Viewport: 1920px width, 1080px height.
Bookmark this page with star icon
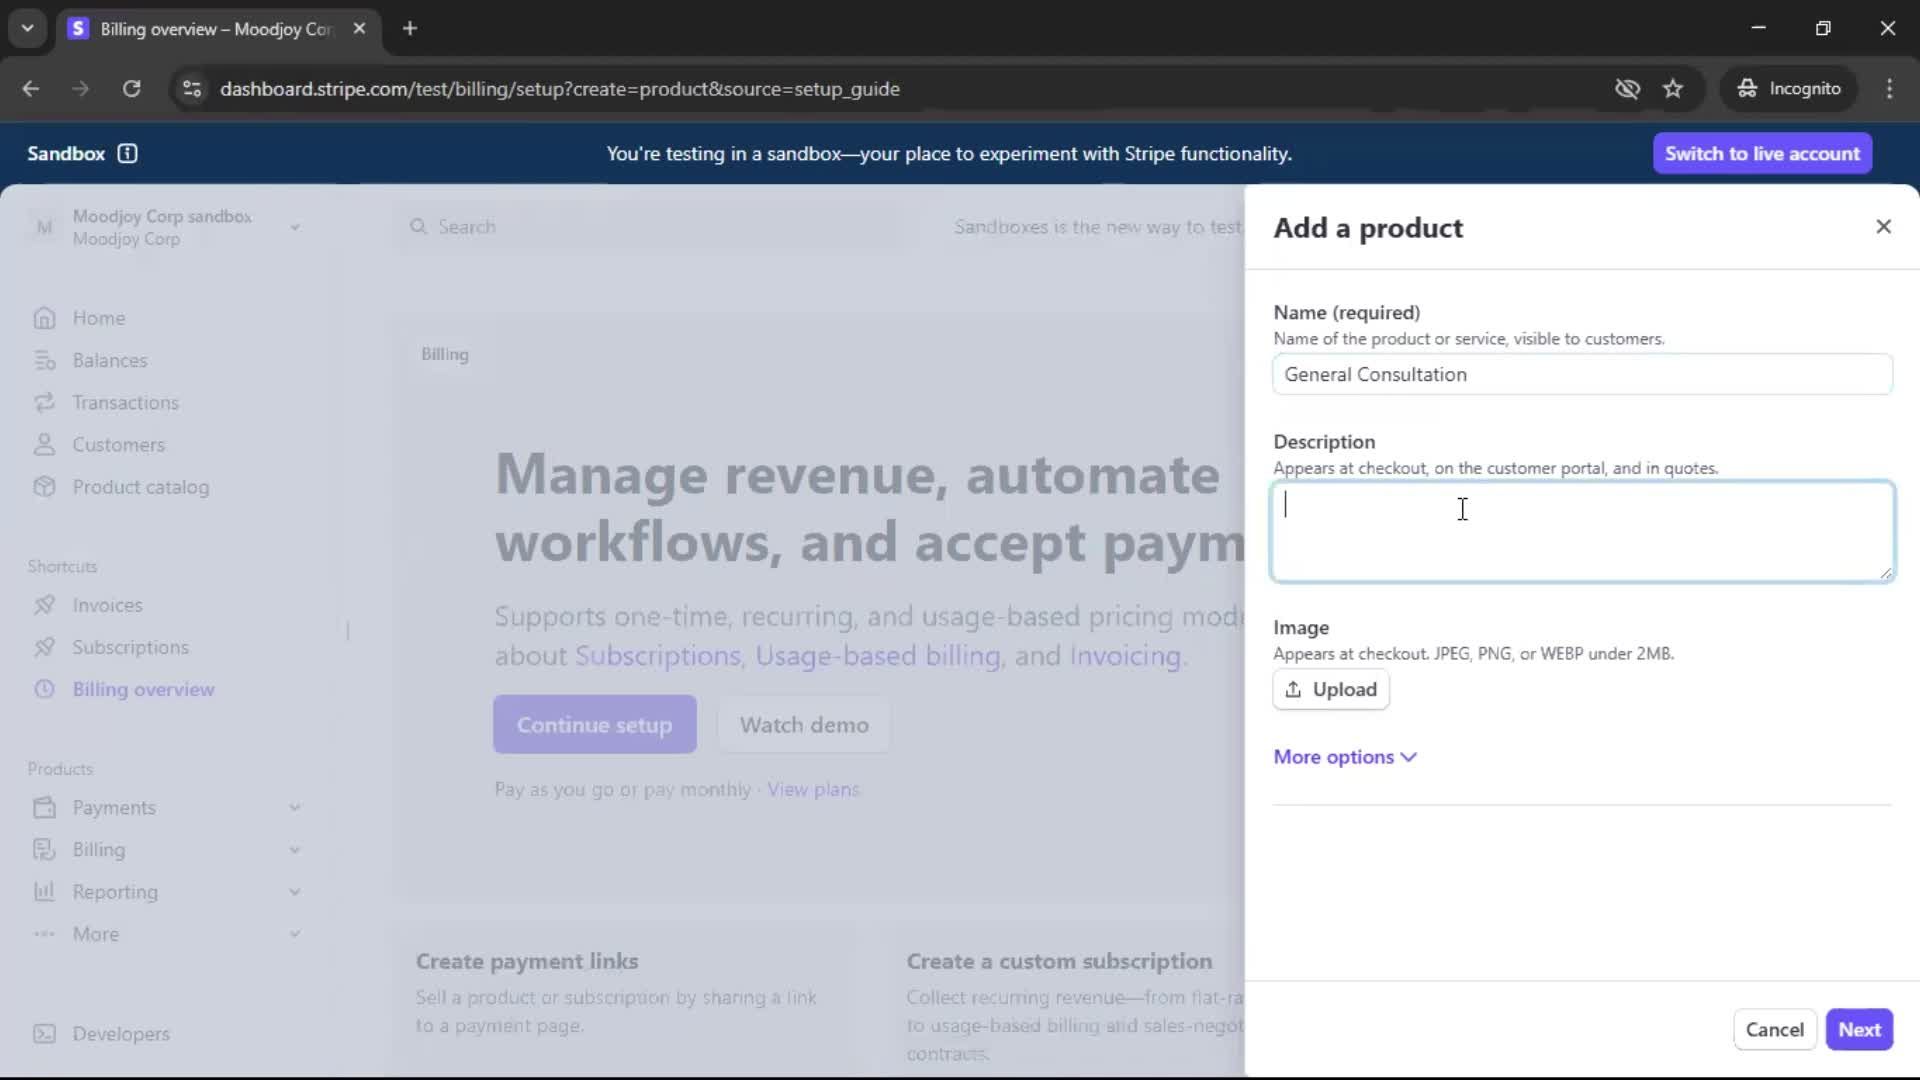point(1673,89)
